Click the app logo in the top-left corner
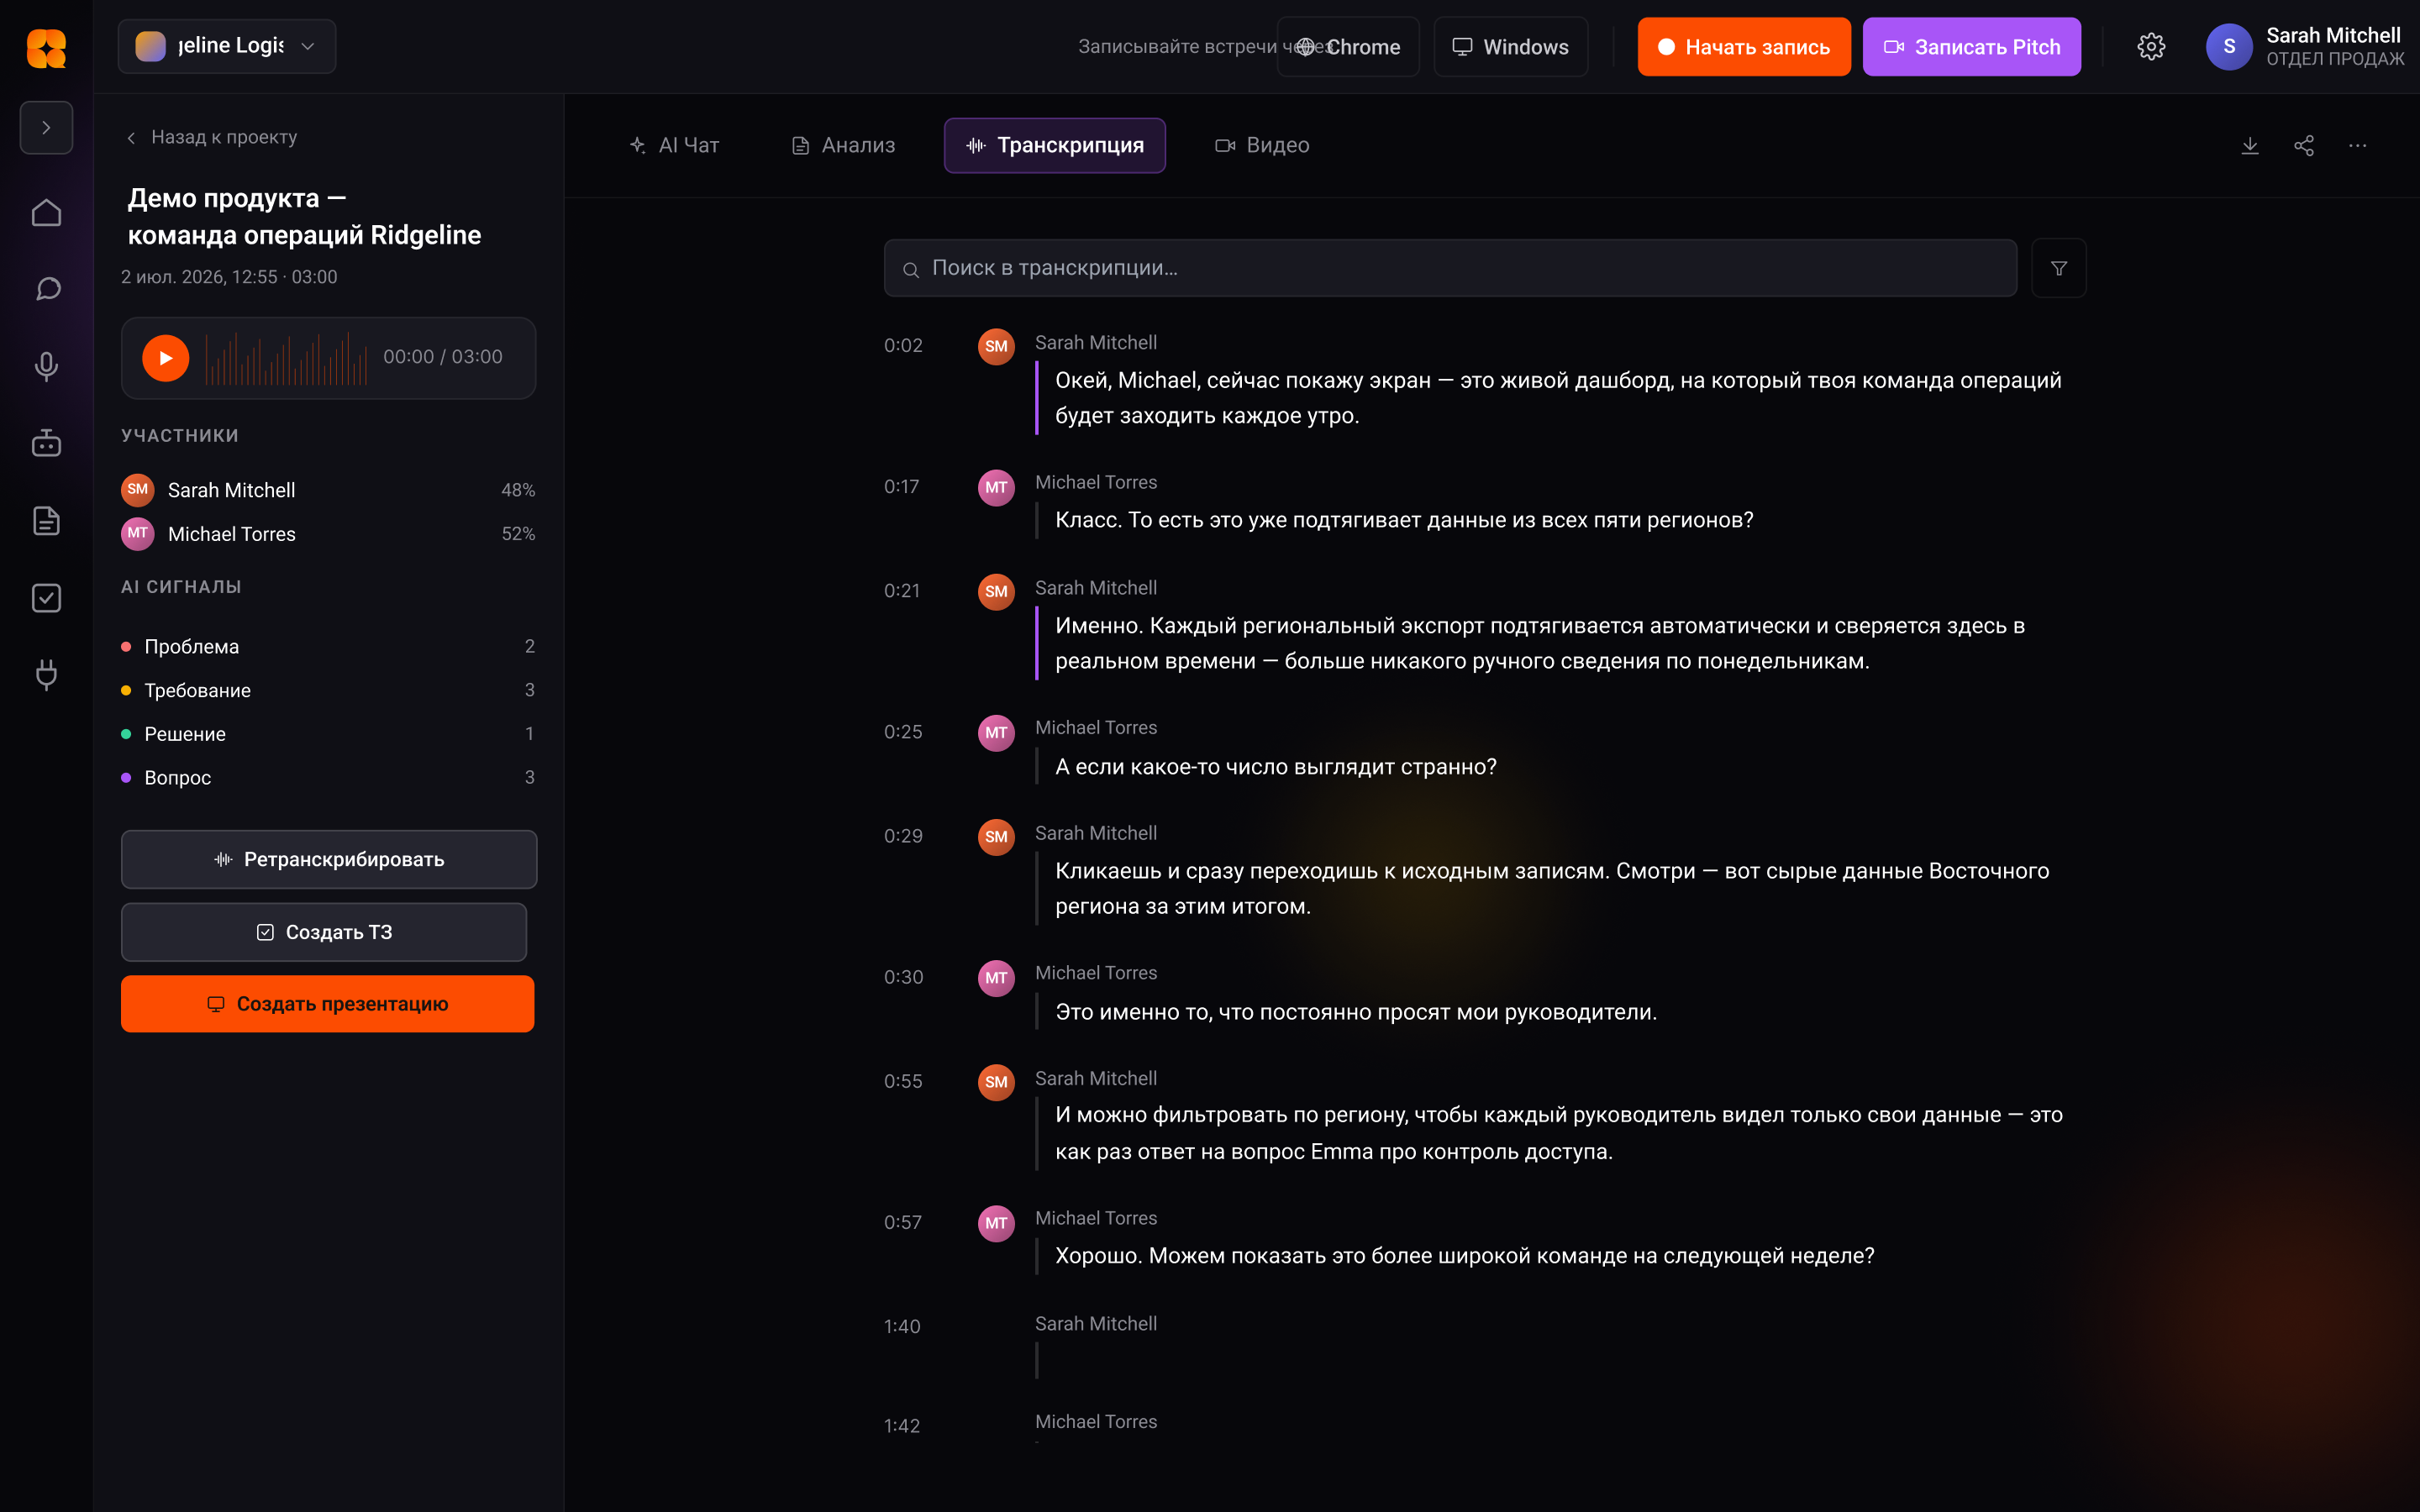 [x=46, y=47]
